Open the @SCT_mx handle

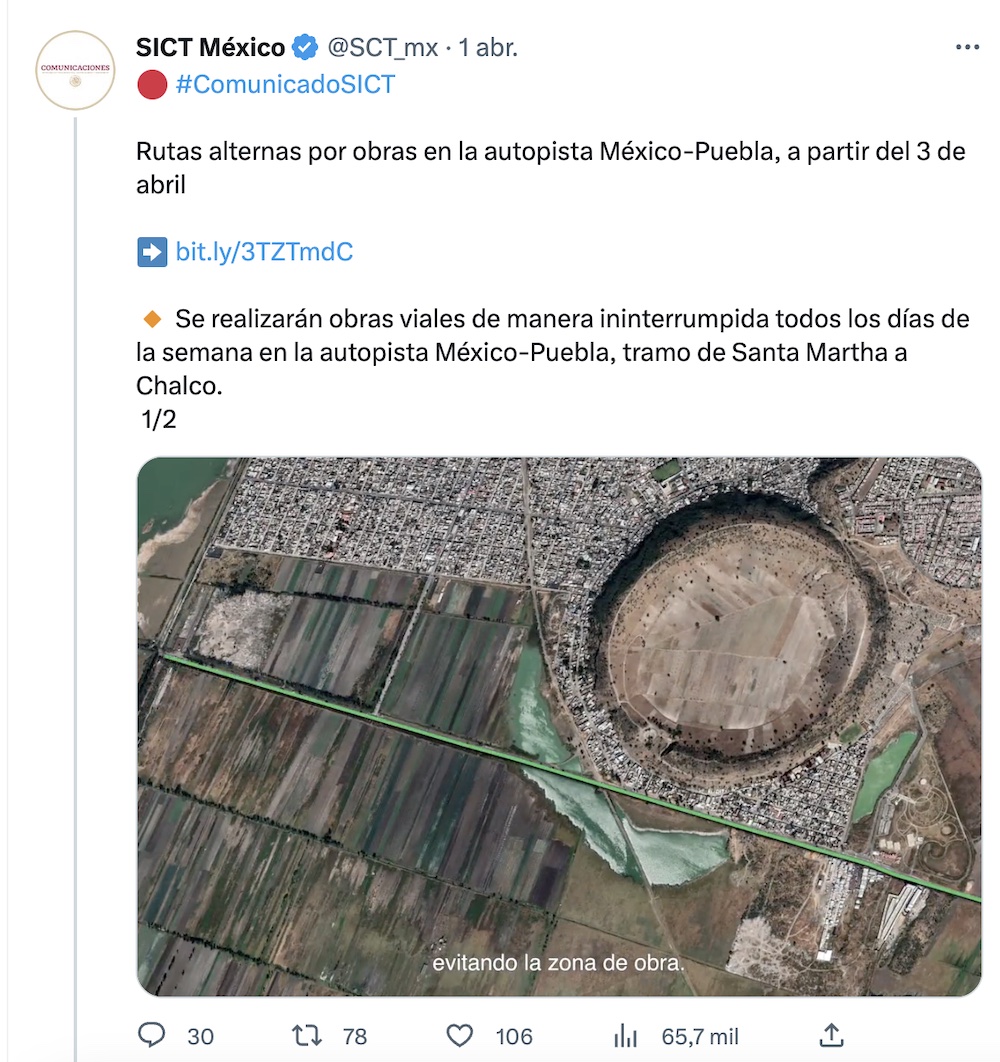383,47
